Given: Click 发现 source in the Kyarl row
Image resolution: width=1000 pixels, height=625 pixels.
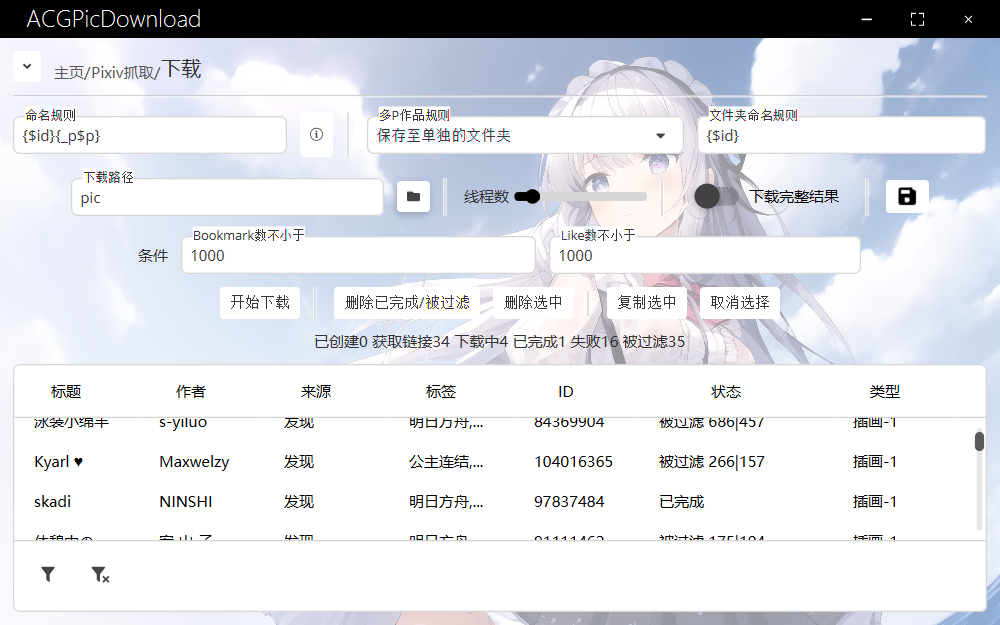Looking at the screenshot, I should click(298, 462).
